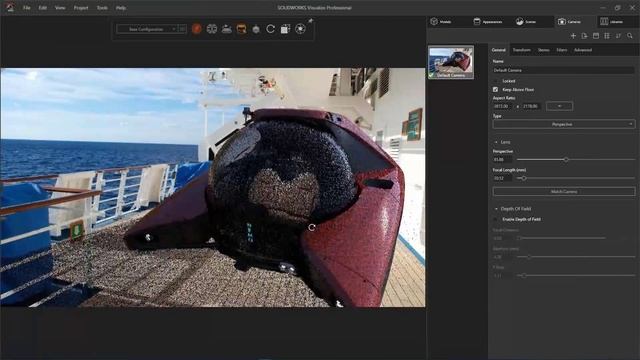
Task: Click the import file icon in Cameras panel
Action: coord(584,36)
